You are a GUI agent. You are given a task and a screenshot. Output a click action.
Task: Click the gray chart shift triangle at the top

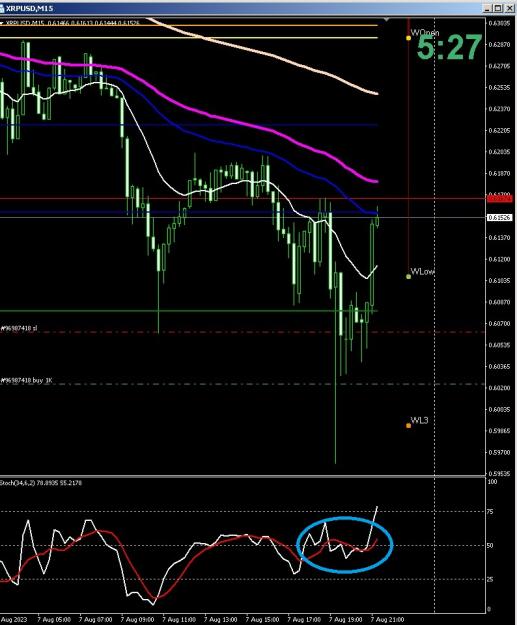(x=386, y=19)
